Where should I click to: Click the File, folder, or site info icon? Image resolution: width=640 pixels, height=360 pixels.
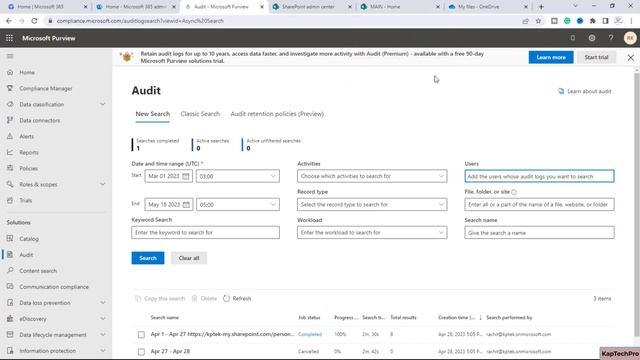[x=514, y=192]
